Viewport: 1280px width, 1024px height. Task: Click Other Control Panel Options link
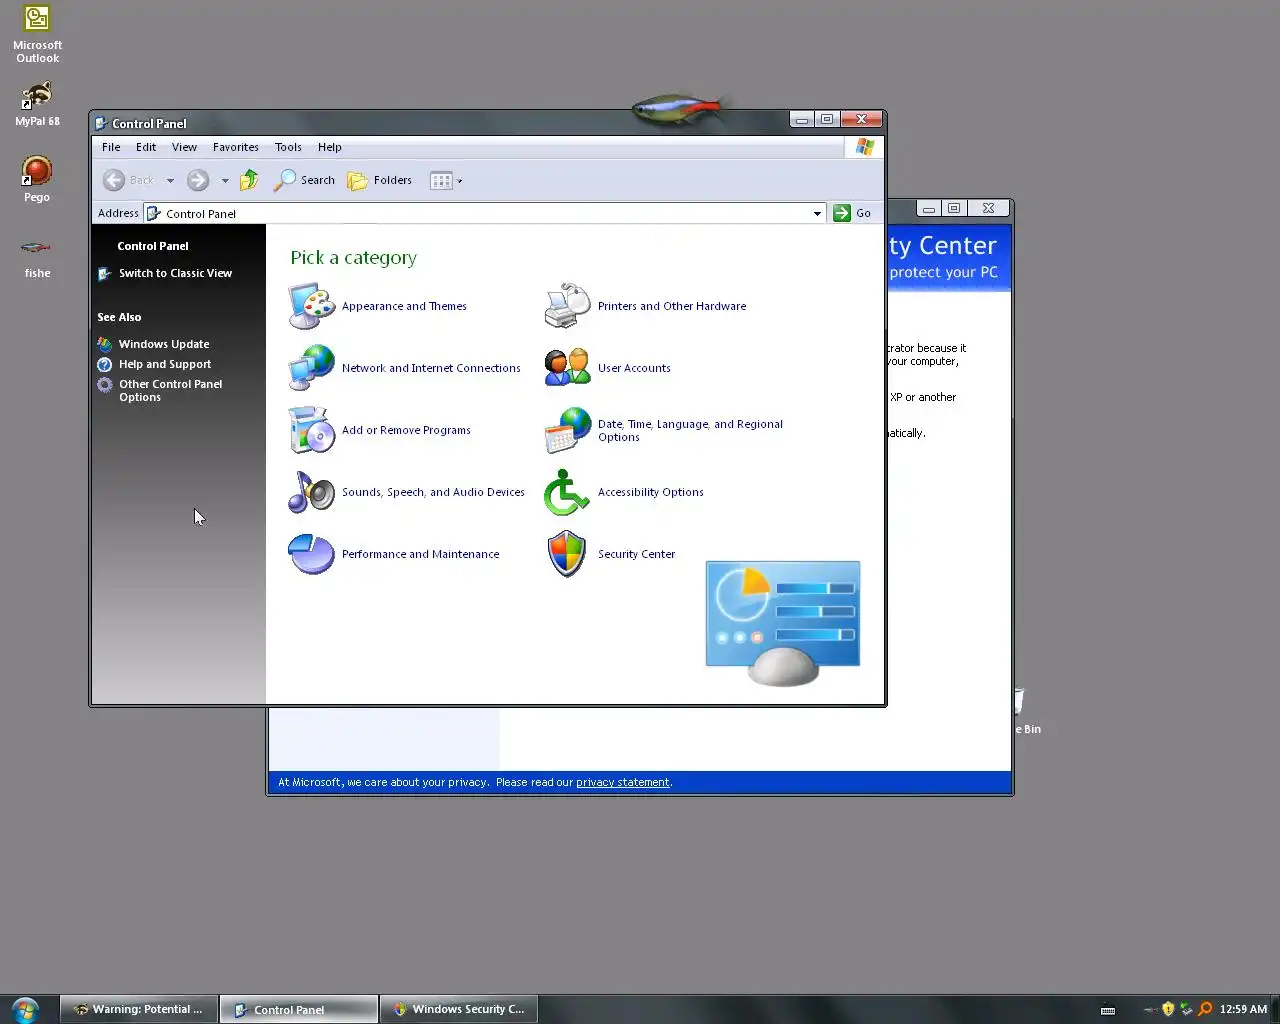(170, 390)
